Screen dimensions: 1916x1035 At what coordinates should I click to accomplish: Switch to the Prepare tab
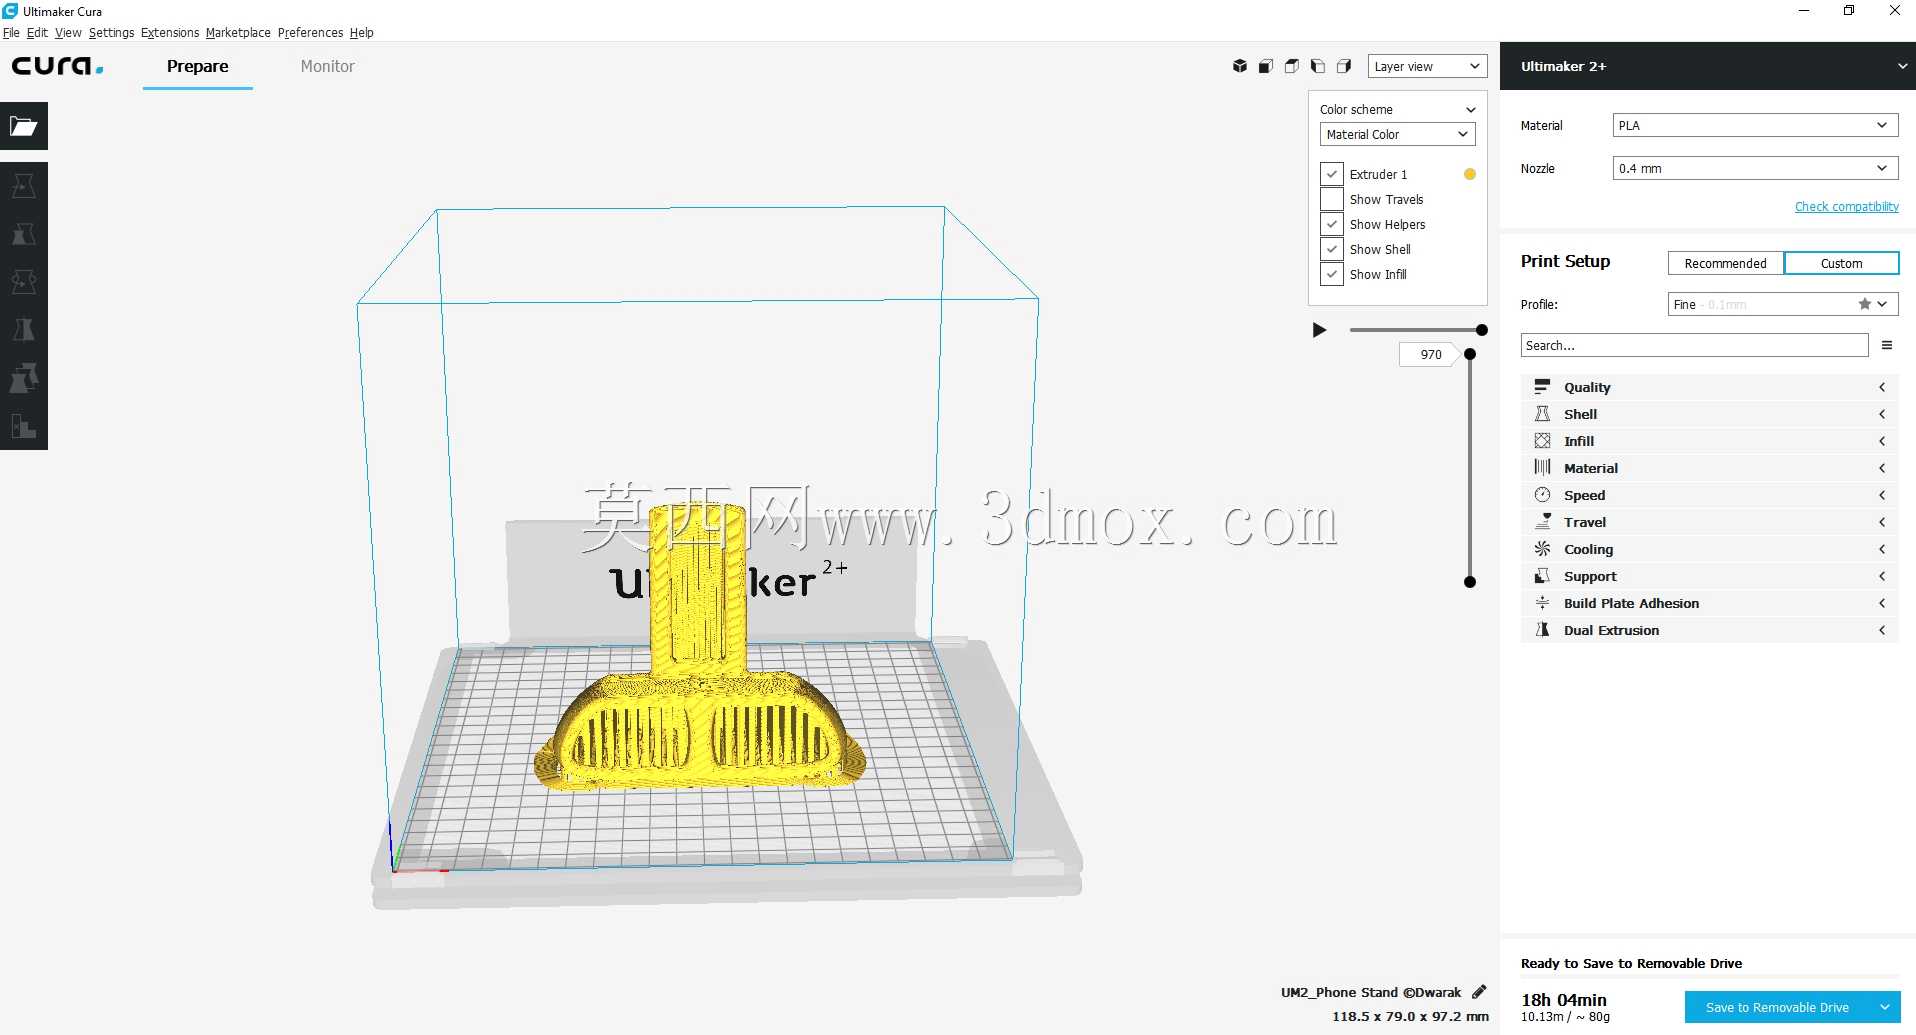197,66
